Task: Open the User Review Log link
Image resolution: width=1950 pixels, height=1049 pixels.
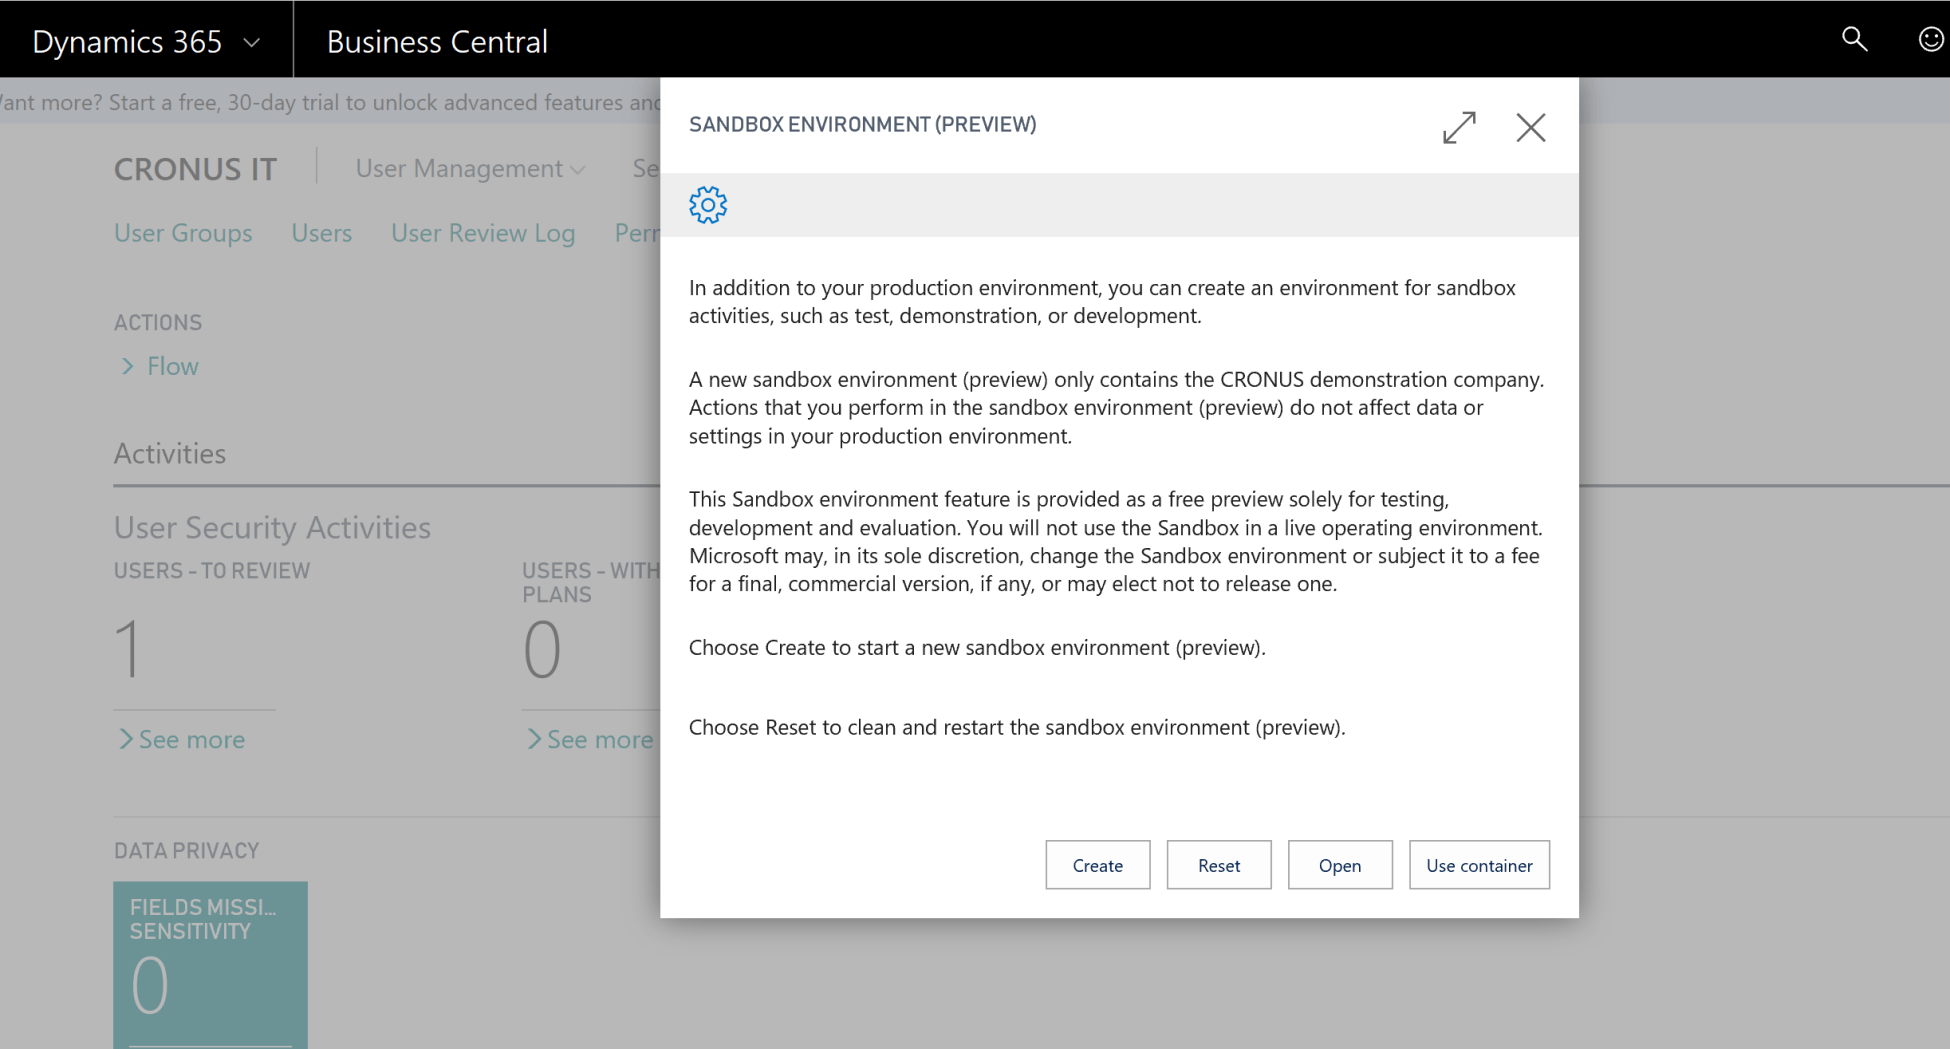Action: 483,233
